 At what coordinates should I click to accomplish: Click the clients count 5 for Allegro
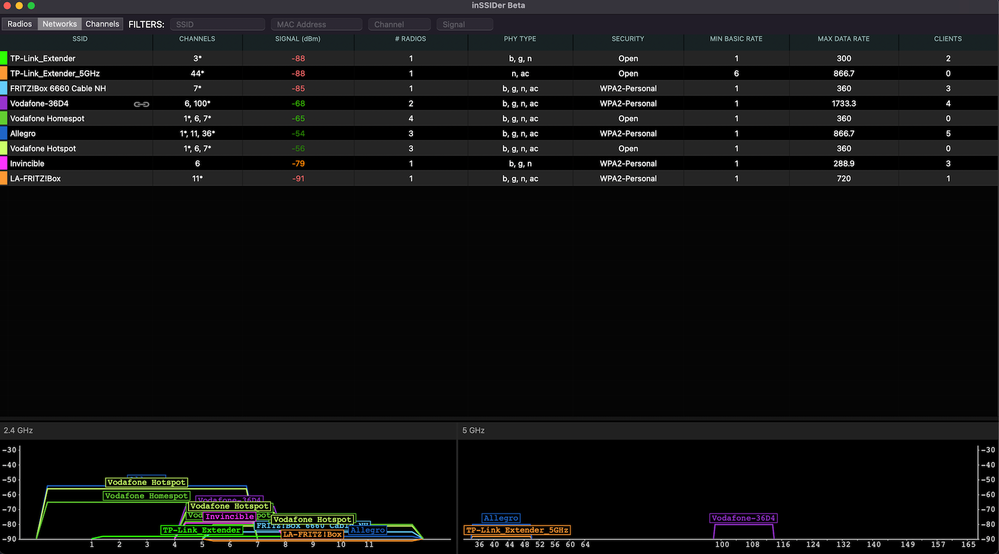pyautogui.click(x=948, y=134)
